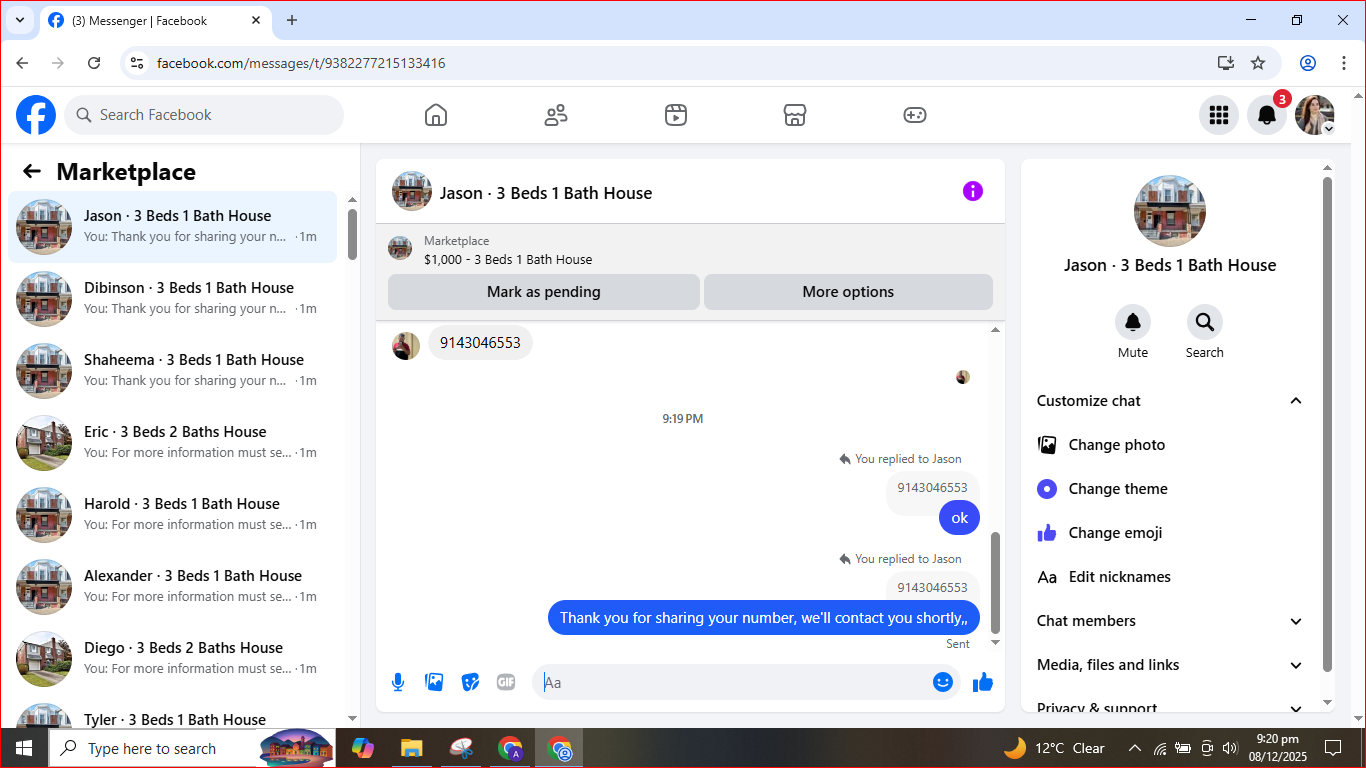Viewport: 1366px width, 768px height.
Task: Open the Chrome install app icon
Action: pyautogui.click(x=1226, y=63)
